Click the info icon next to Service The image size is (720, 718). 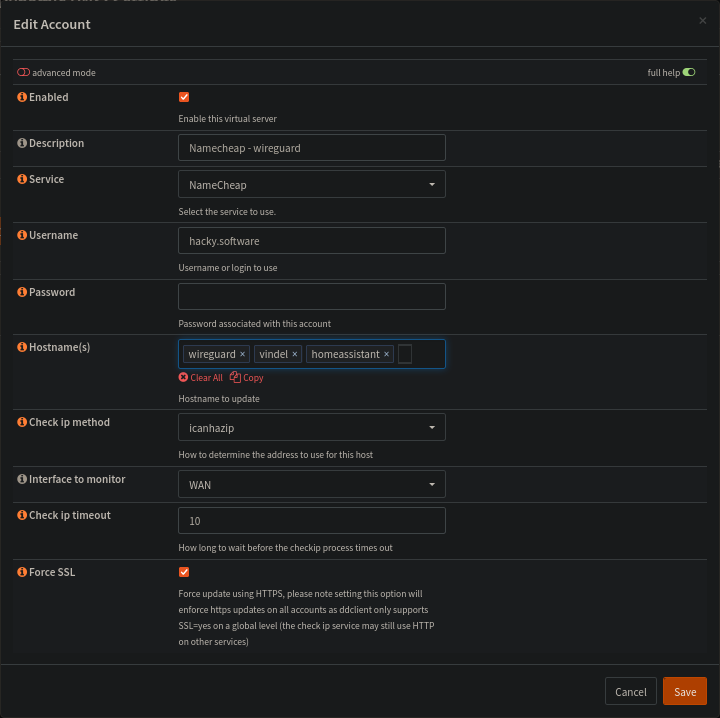pos(22,179)
